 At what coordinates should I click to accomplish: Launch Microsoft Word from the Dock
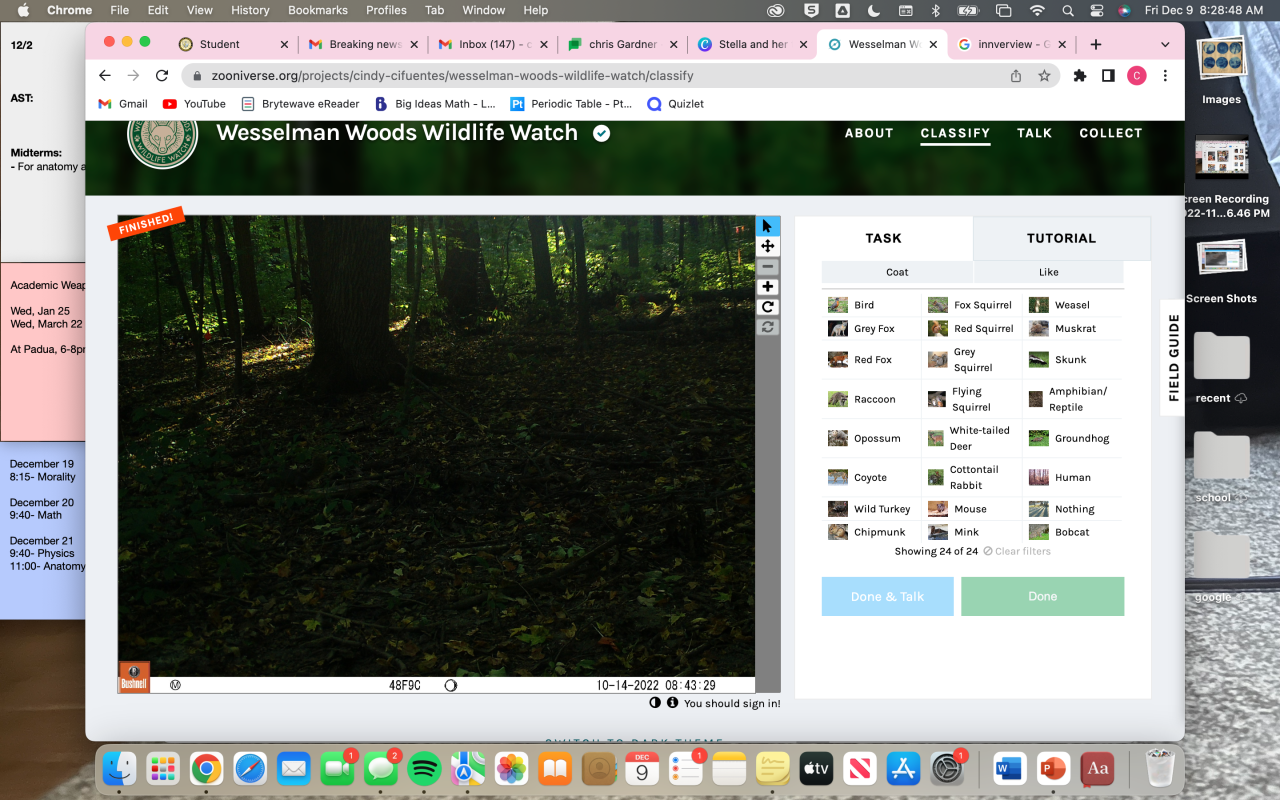pyautogui.click(x=1009, y=768)
